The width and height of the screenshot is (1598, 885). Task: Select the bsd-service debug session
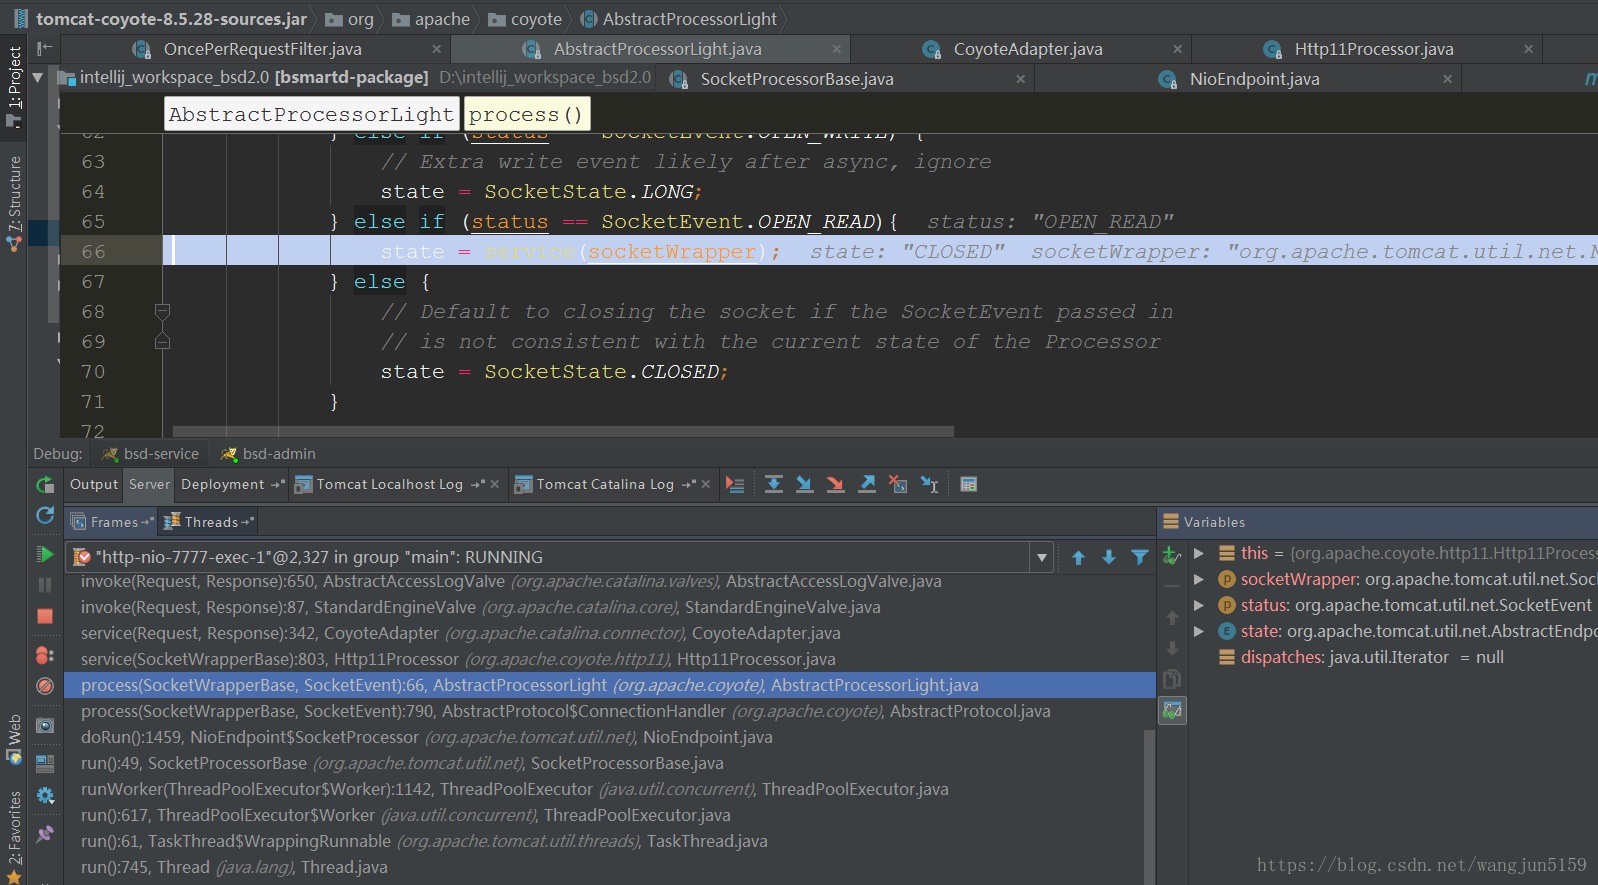point(151,454)
